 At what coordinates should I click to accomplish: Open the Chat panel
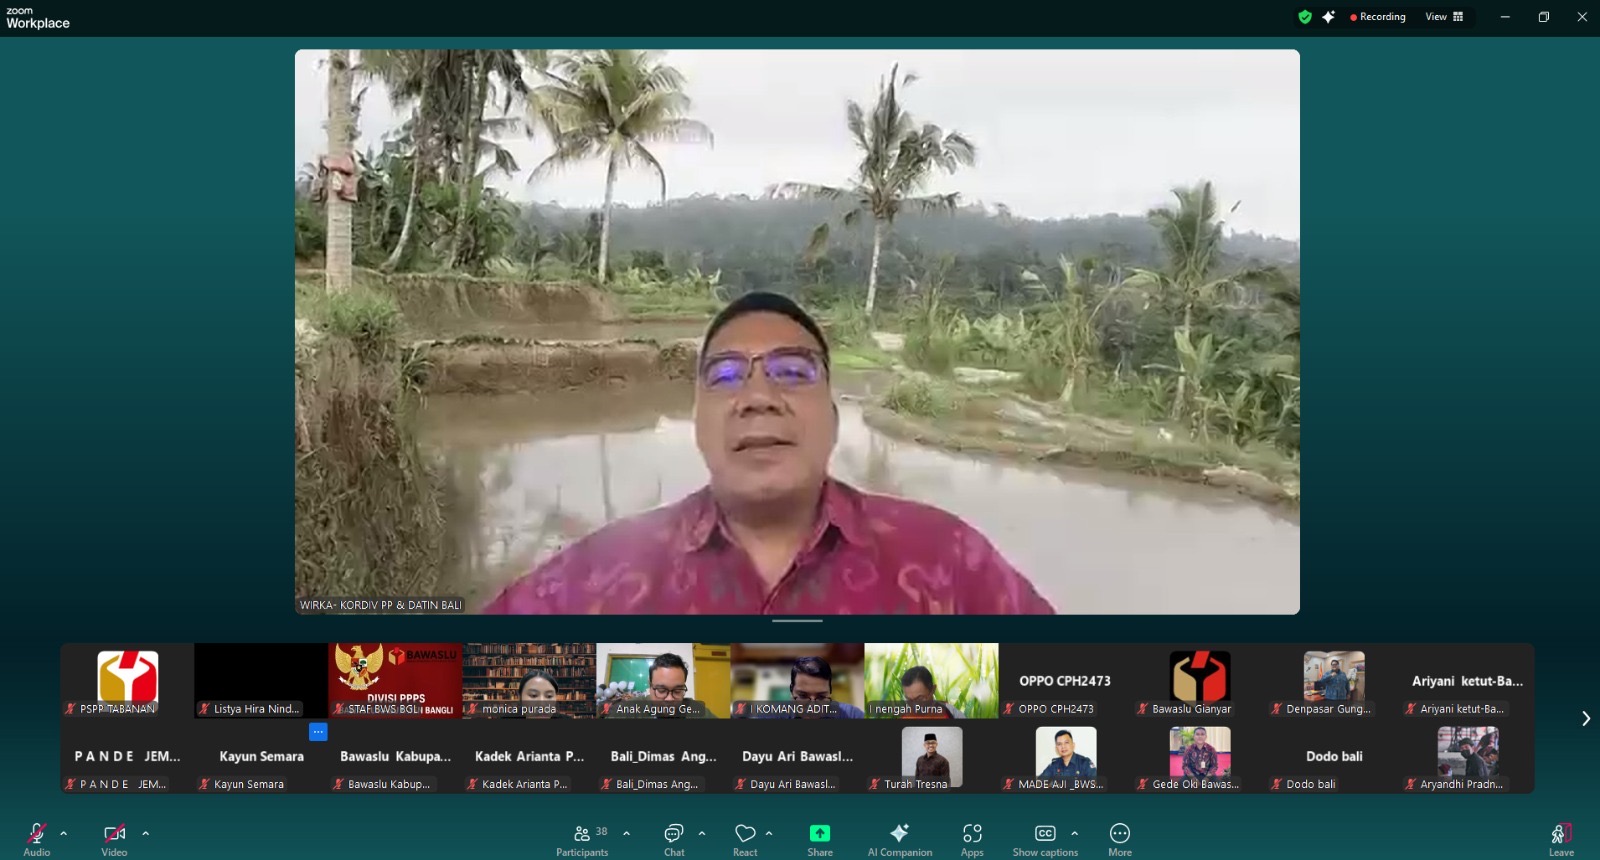pos(674,838)
